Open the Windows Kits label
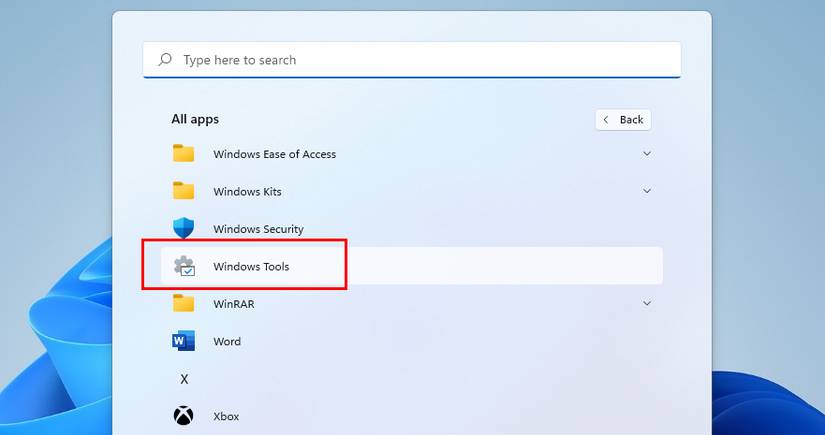This screenshot has height=435, width=825. click(x=247, y=191)
